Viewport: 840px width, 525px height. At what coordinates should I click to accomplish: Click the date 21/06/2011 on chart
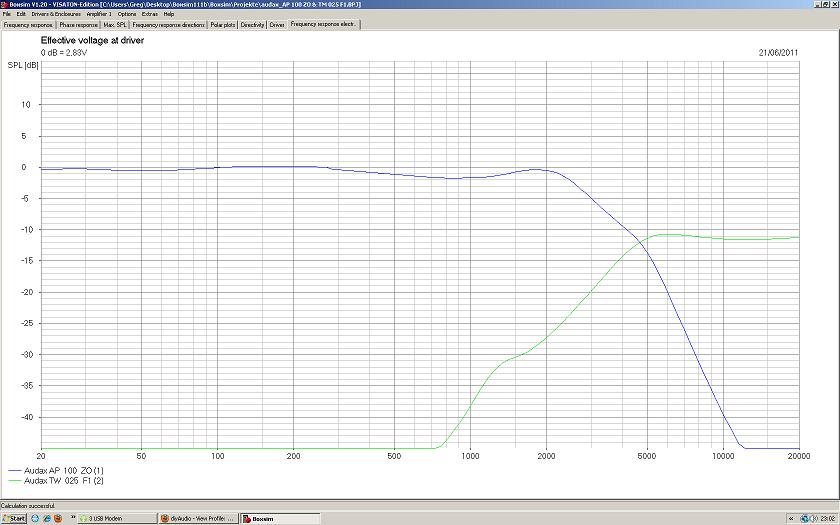click(x=778, y=52)
